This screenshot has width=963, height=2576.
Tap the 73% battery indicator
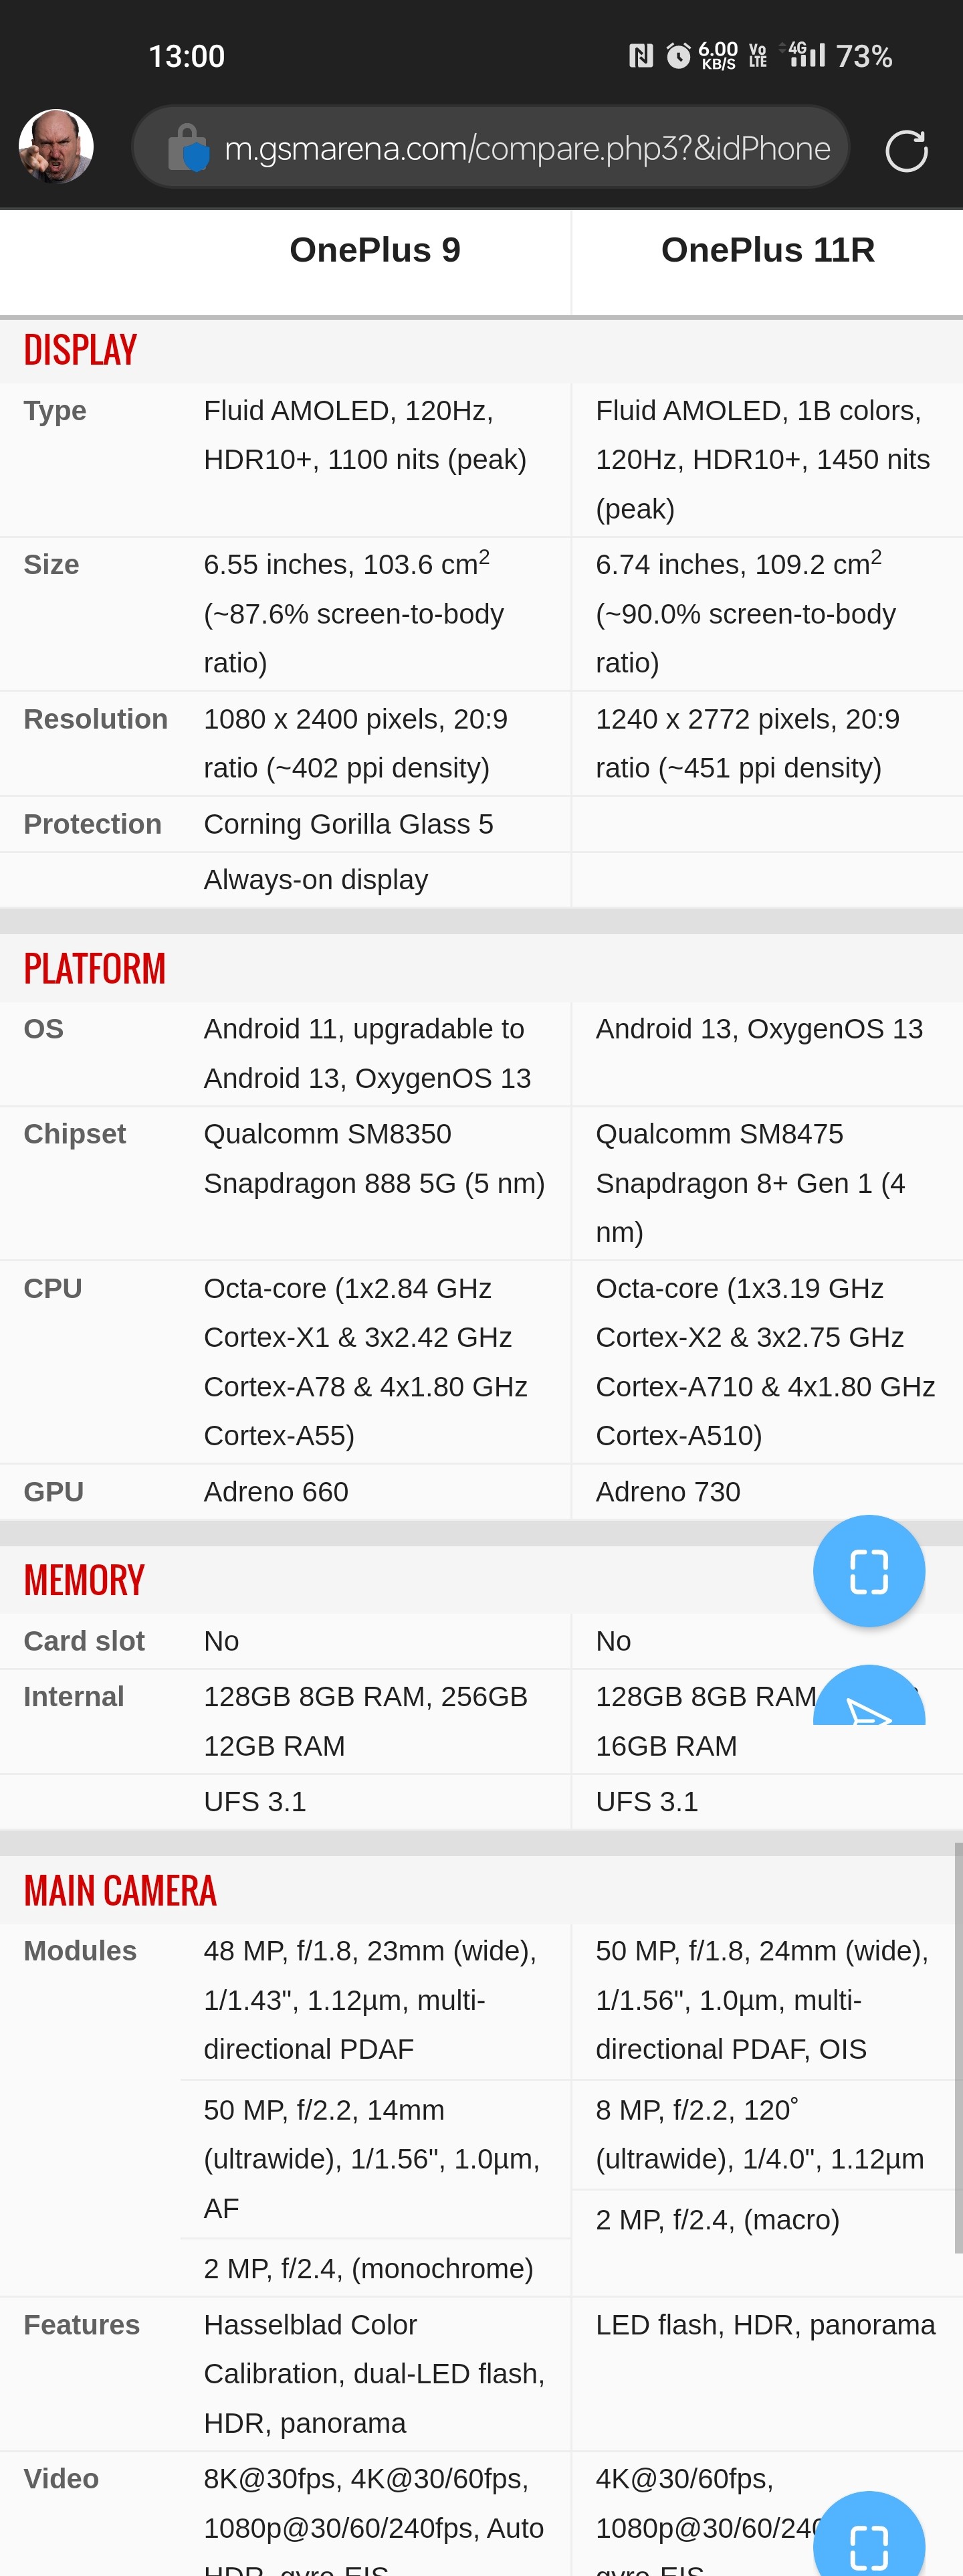tap(864, 56)
